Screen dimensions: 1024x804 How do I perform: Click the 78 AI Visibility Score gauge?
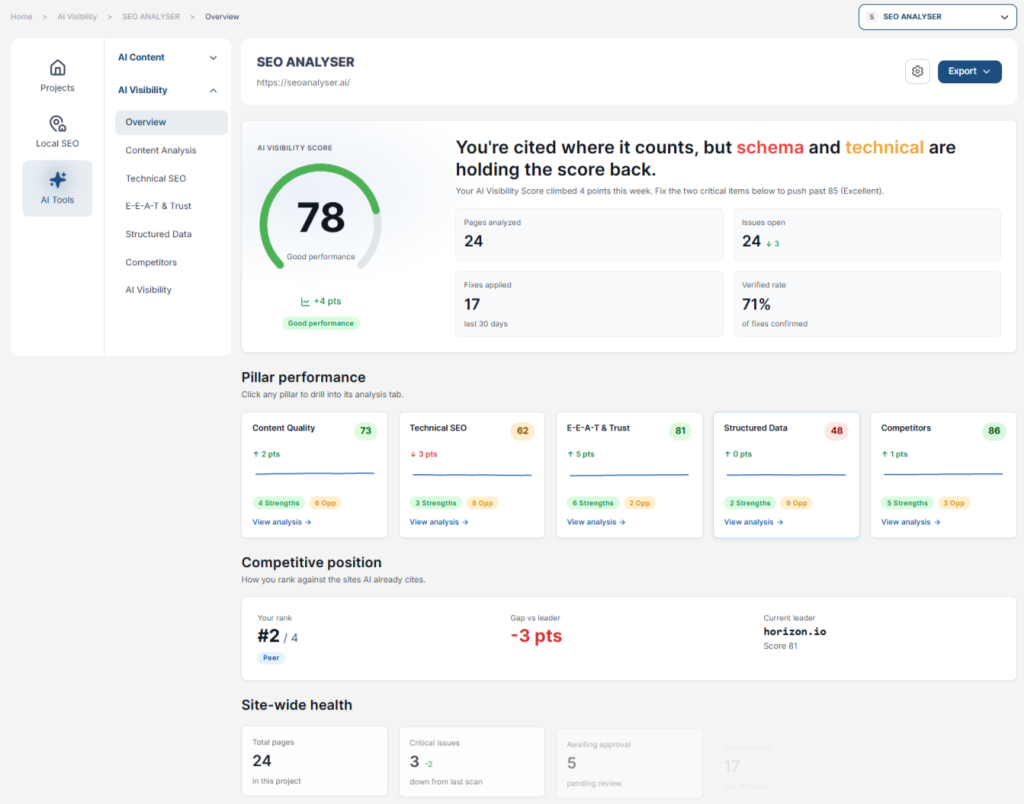point(320,217)
